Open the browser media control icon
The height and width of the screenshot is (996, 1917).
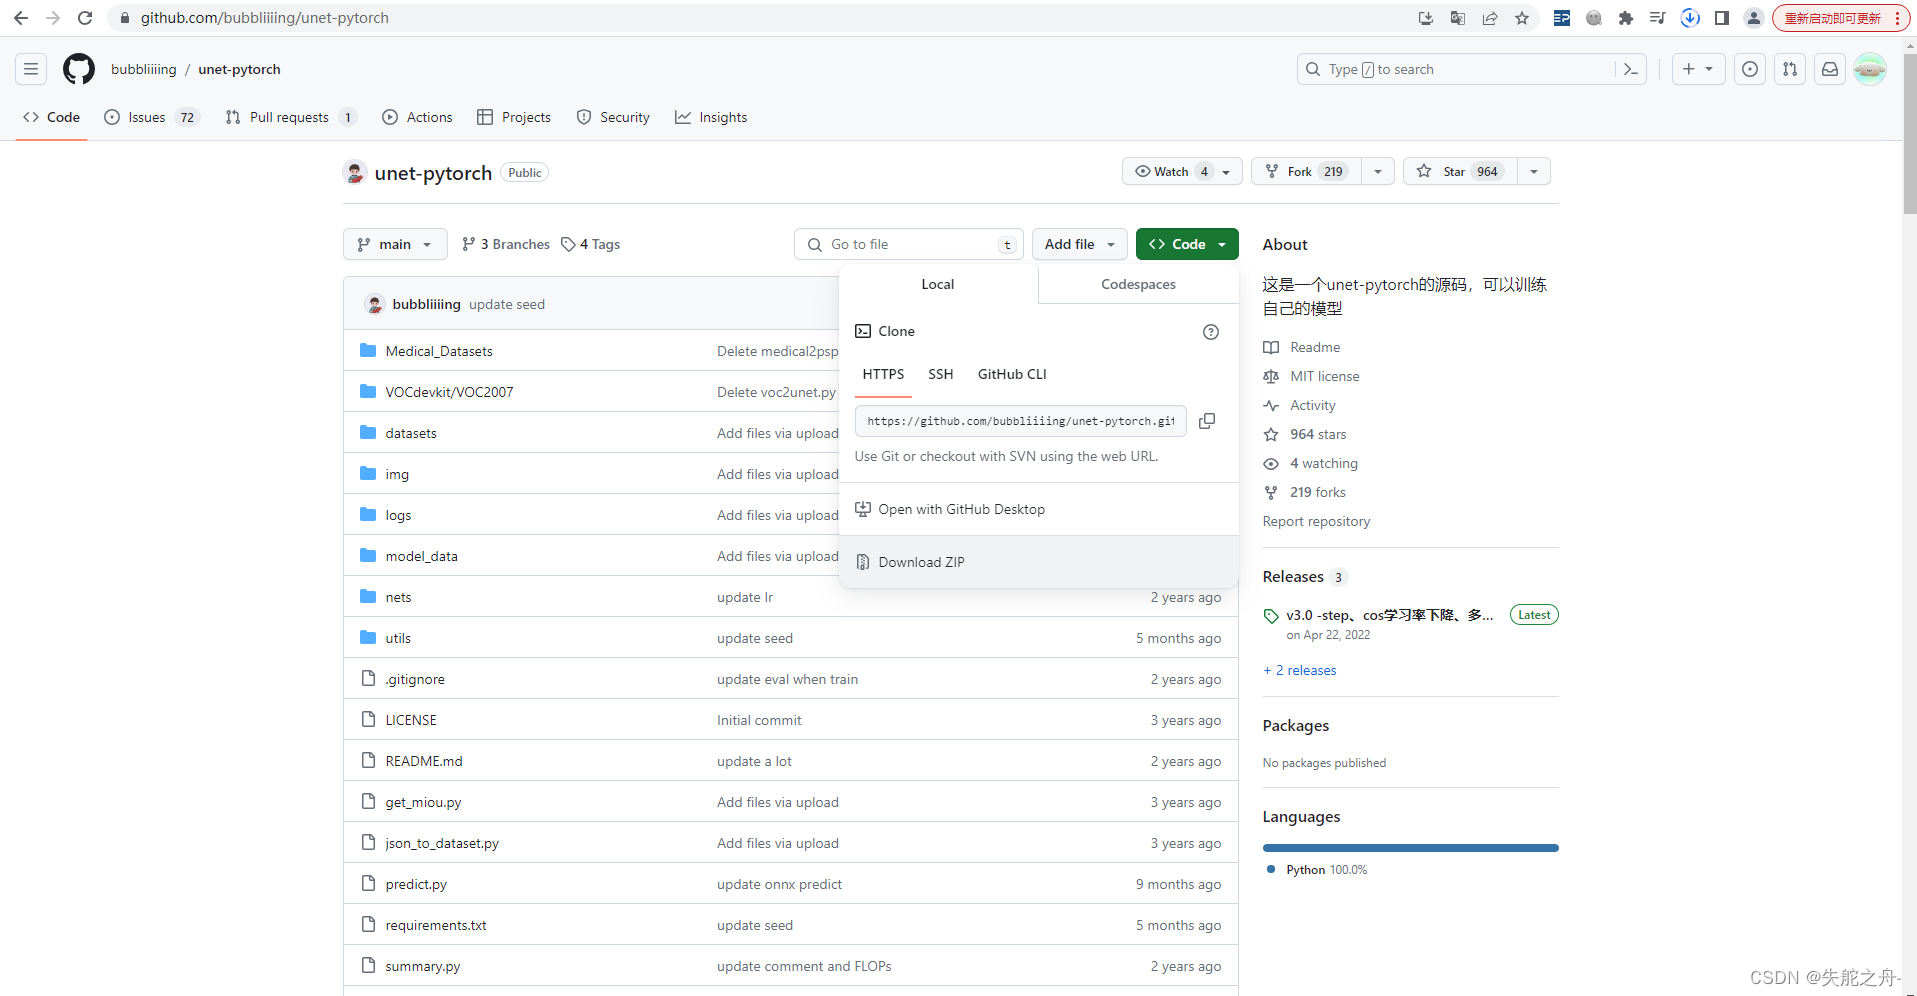tap(1658, 18)
